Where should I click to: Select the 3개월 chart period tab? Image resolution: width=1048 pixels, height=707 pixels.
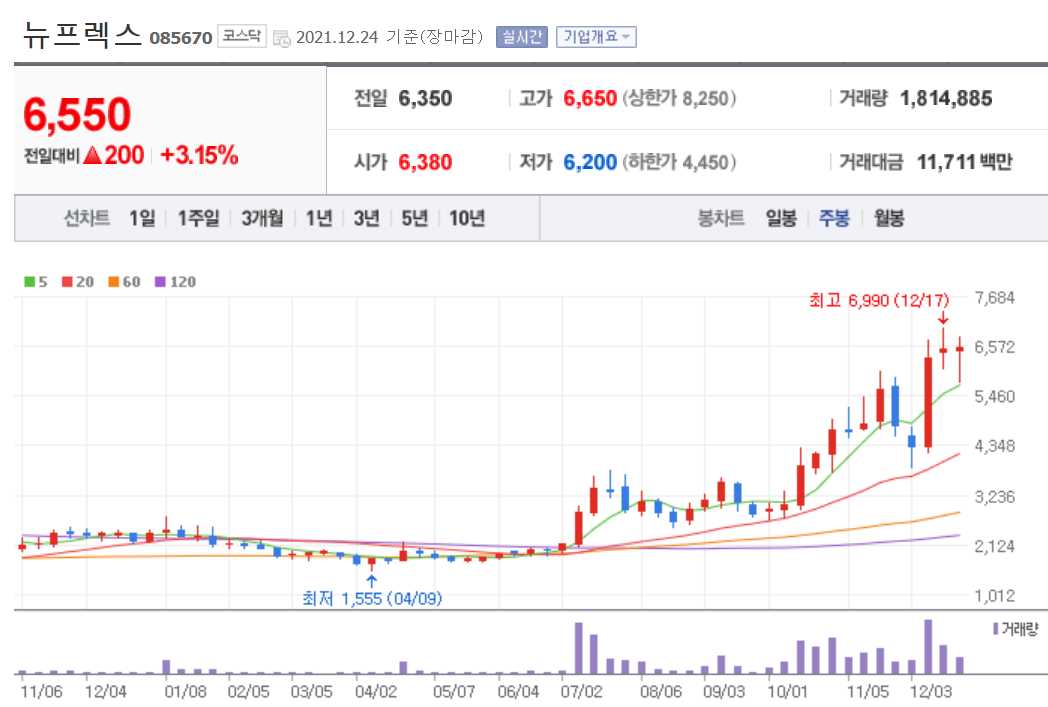pos(260,218)
